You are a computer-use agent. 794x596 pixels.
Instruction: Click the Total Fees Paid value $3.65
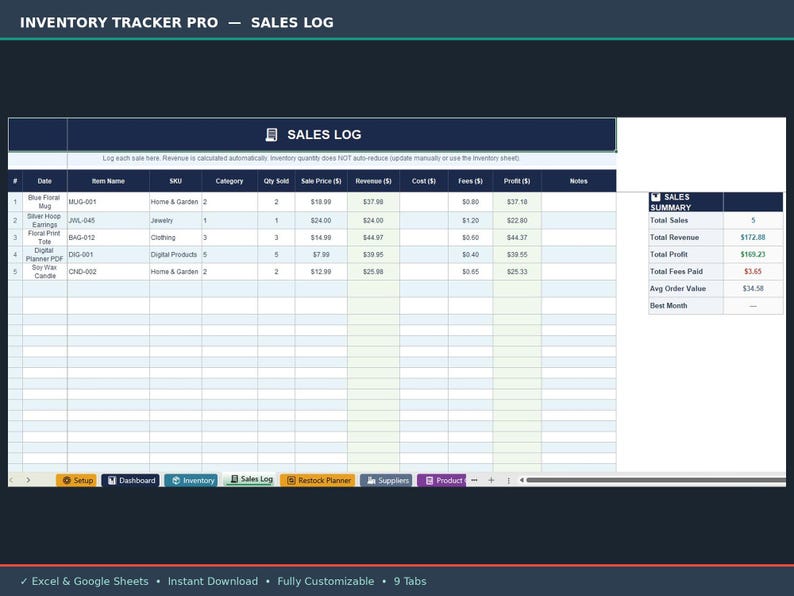pyautogui.click(x=753, y=271)
